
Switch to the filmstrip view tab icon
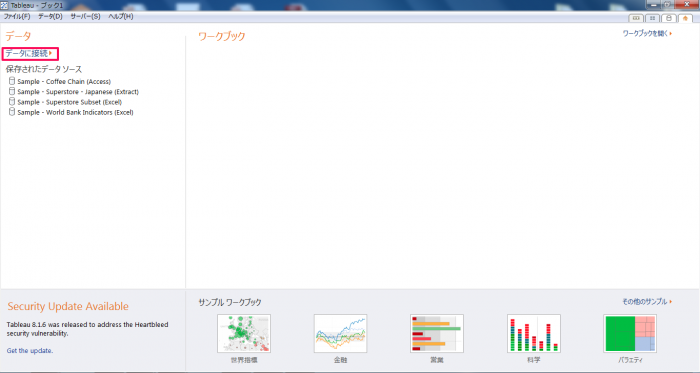pyautogui.click(x=636, y=18)
